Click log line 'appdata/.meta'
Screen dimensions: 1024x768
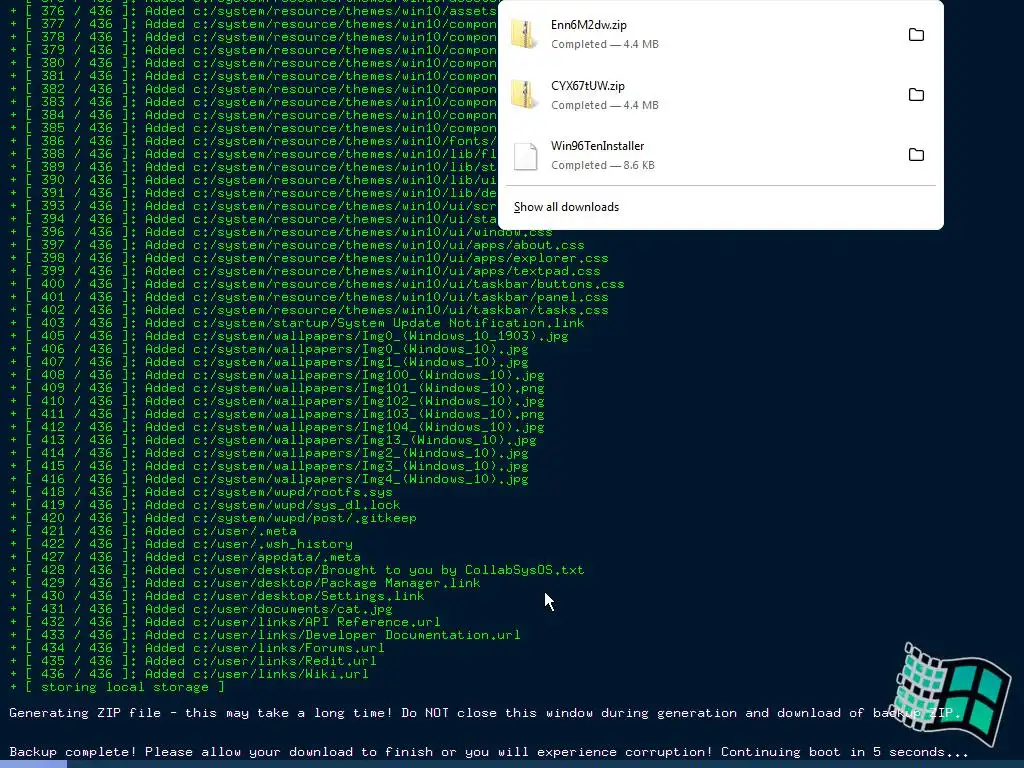click(x=185, y=556)
